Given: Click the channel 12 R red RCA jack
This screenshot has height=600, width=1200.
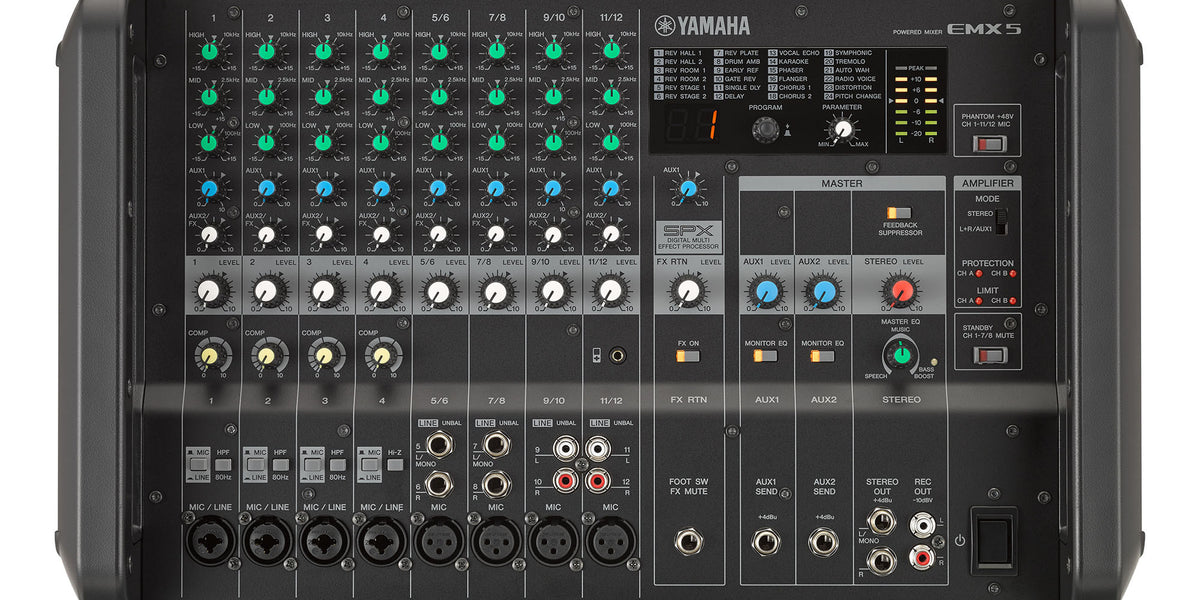Looking at the screenshot, I should 597,482.
